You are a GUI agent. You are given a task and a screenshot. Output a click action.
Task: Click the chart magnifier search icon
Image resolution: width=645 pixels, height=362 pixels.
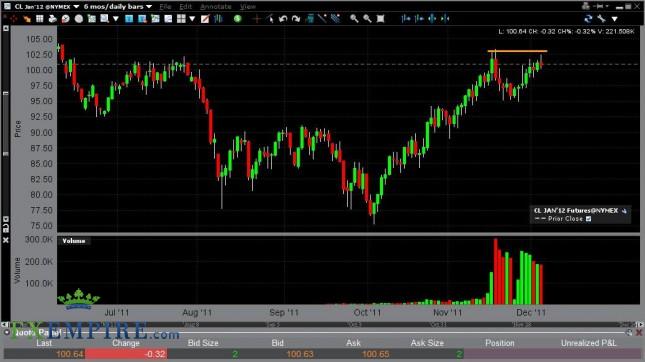tap(104, 19)
